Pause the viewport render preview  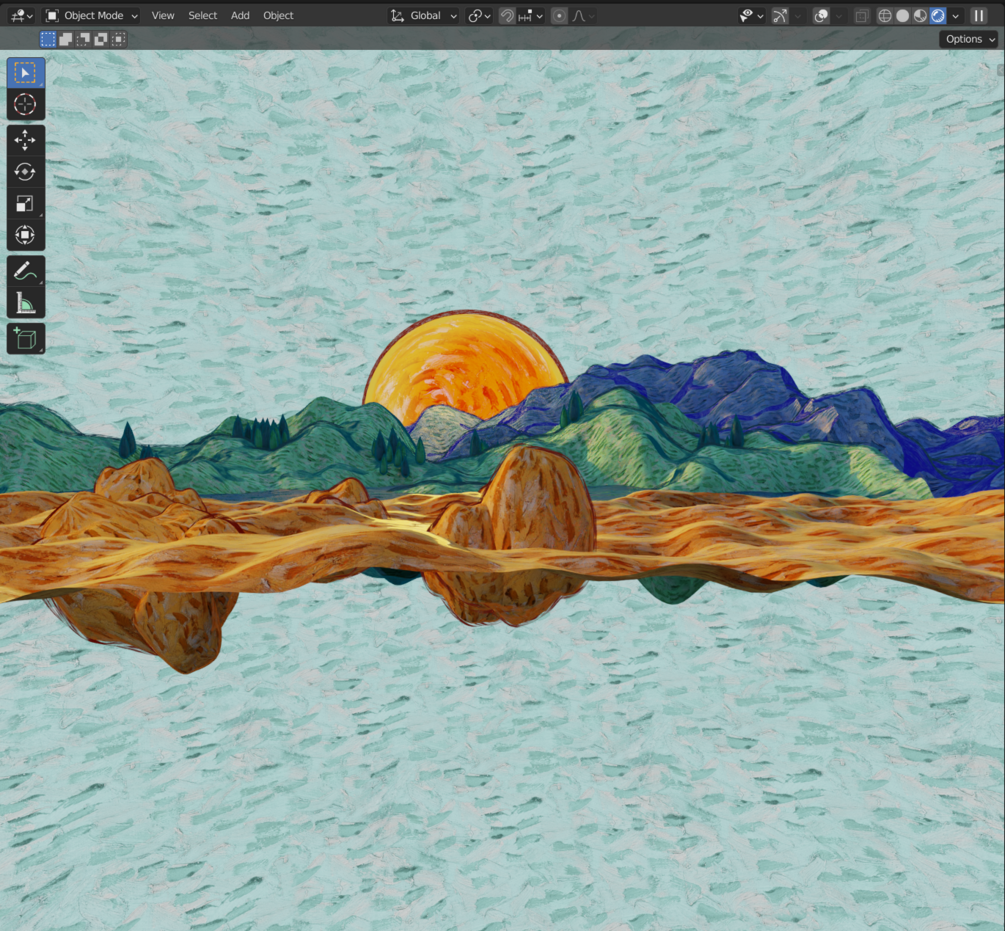979,15
